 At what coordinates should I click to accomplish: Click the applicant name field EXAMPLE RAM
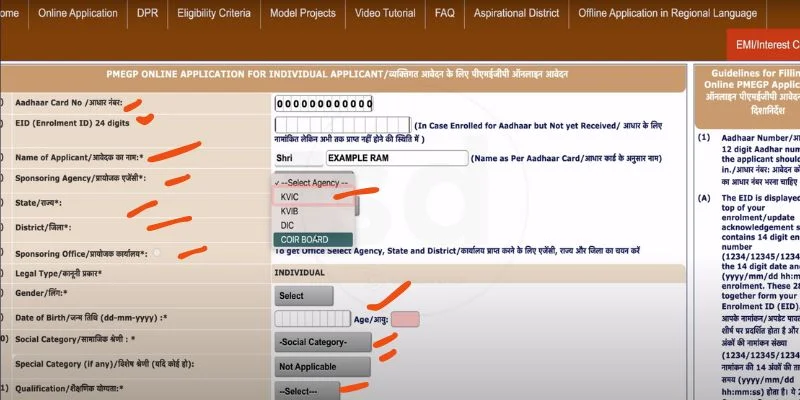(x=397, y=158)
